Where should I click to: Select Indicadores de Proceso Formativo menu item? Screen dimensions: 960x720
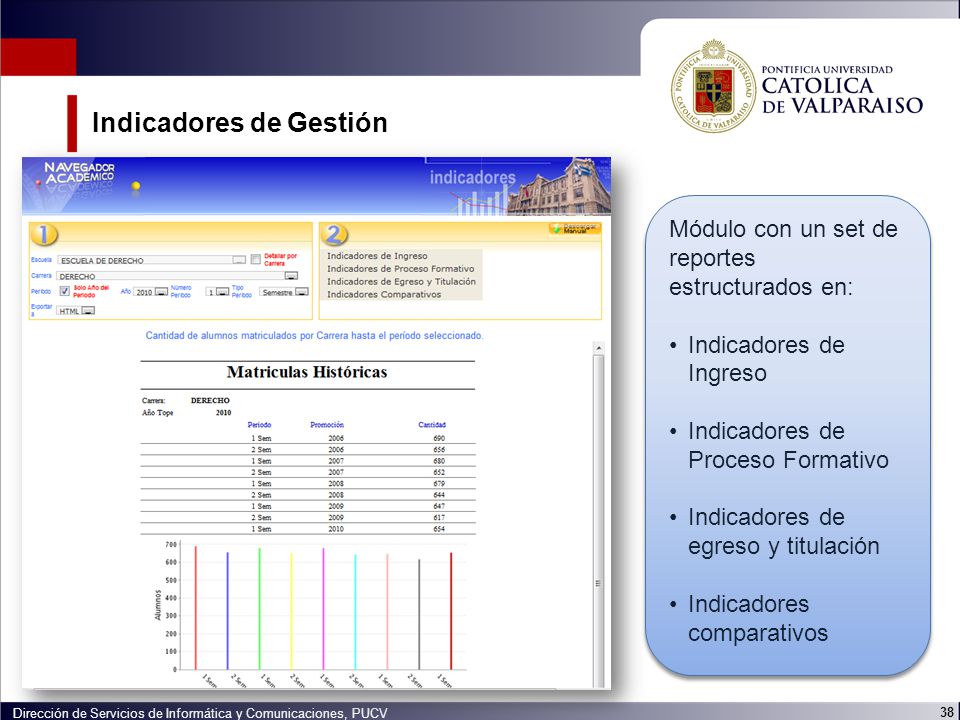[400, 269]
